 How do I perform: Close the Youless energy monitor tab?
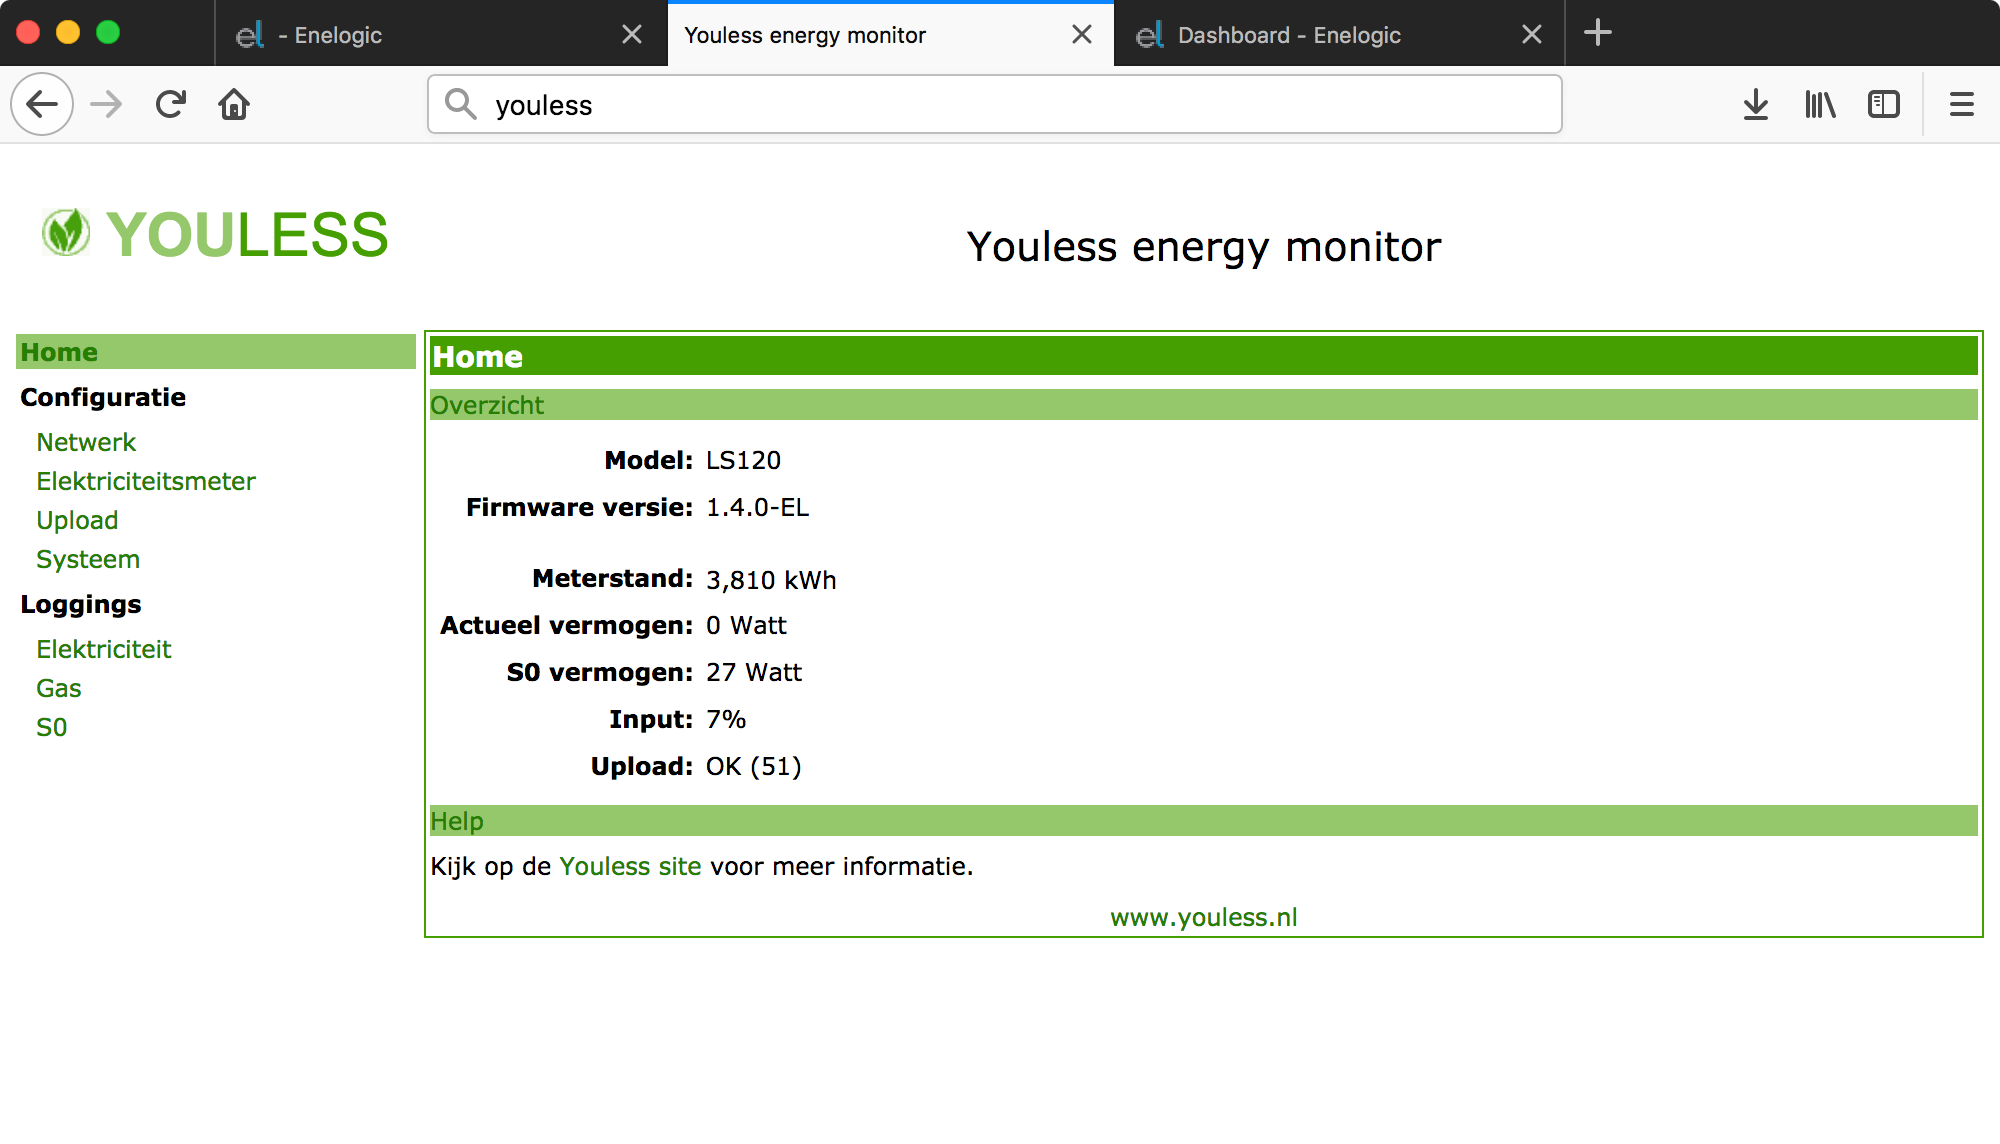1082,35
